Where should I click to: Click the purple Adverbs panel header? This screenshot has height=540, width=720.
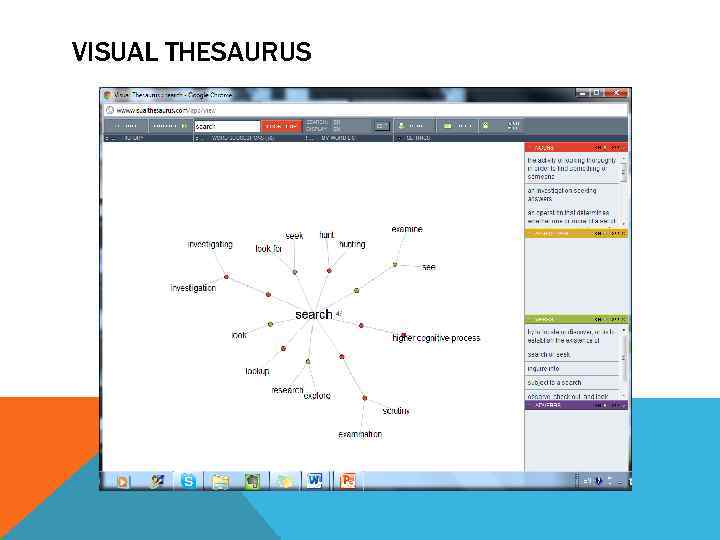[x=576, y=405]
